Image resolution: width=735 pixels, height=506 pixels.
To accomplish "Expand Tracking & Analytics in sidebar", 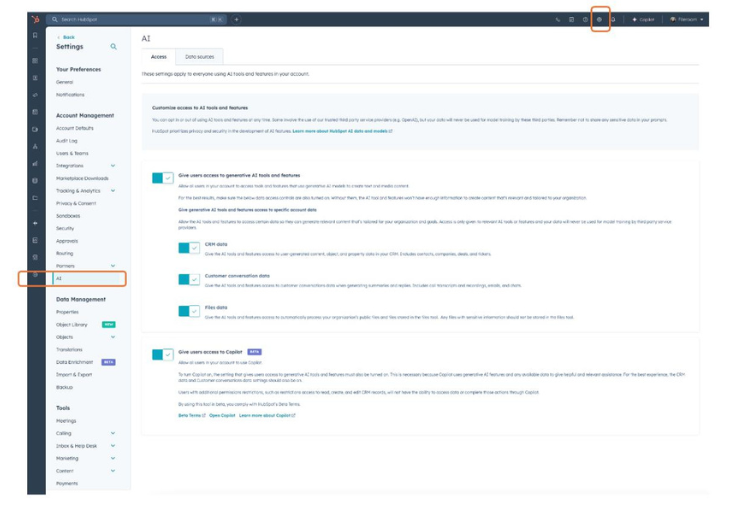I will point(113,190).
